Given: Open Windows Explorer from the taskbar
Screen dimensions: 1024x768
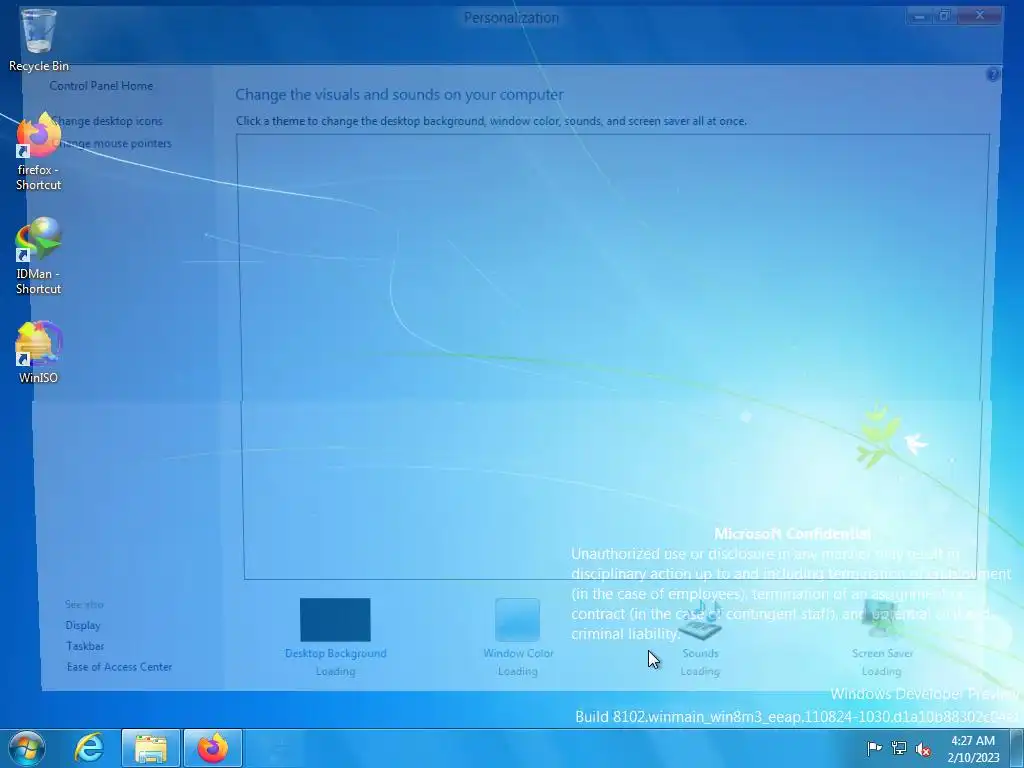Looking at the screenshot, I should coord(151,748).
